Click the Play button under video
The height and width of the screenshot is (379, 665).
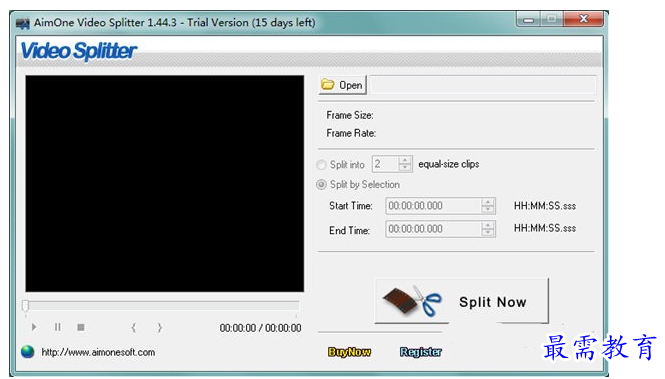pos(34,327)
